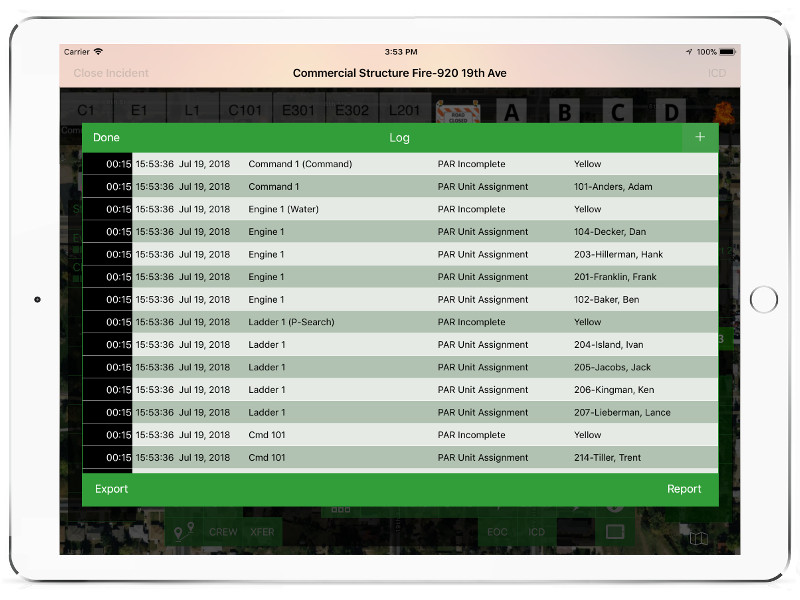Image resolution: width=800 pixels, height=600 pixels.
Task: Tap the EOC button in bottom toolbar
Action: [x=496, y=532]
